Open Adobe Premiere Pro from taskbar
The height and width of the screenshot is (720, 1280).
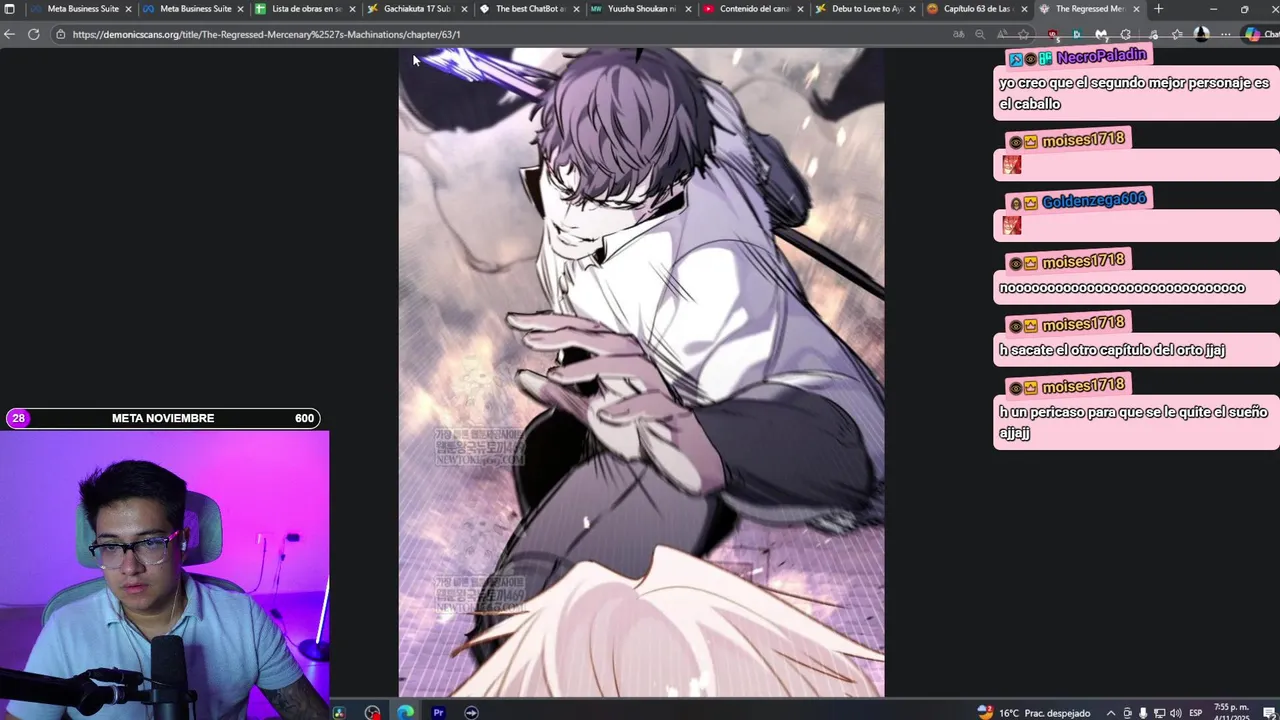point(438,712)
